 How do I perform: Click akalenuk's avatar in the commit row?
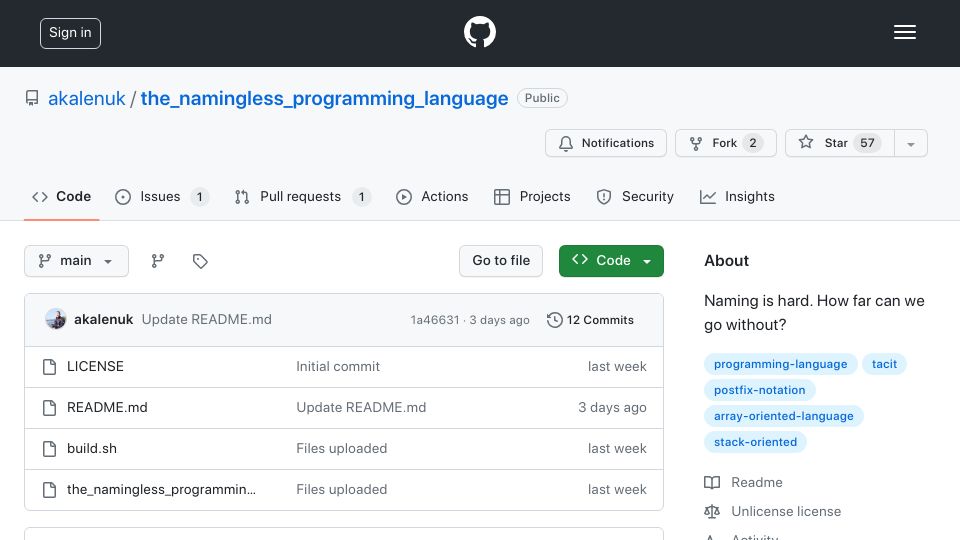click(56, 320)
